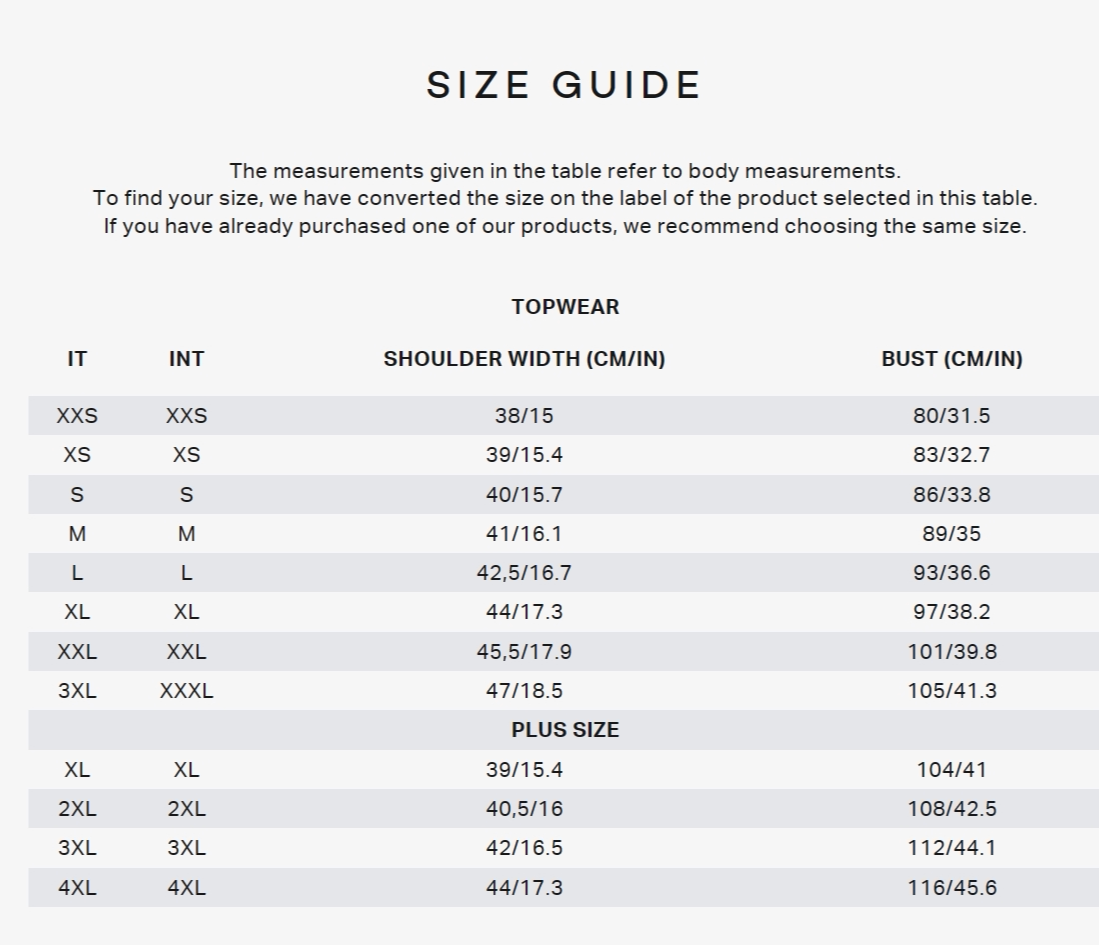
Task: Click the 116/45.6 bust measurement
Action: pos(952,888)
